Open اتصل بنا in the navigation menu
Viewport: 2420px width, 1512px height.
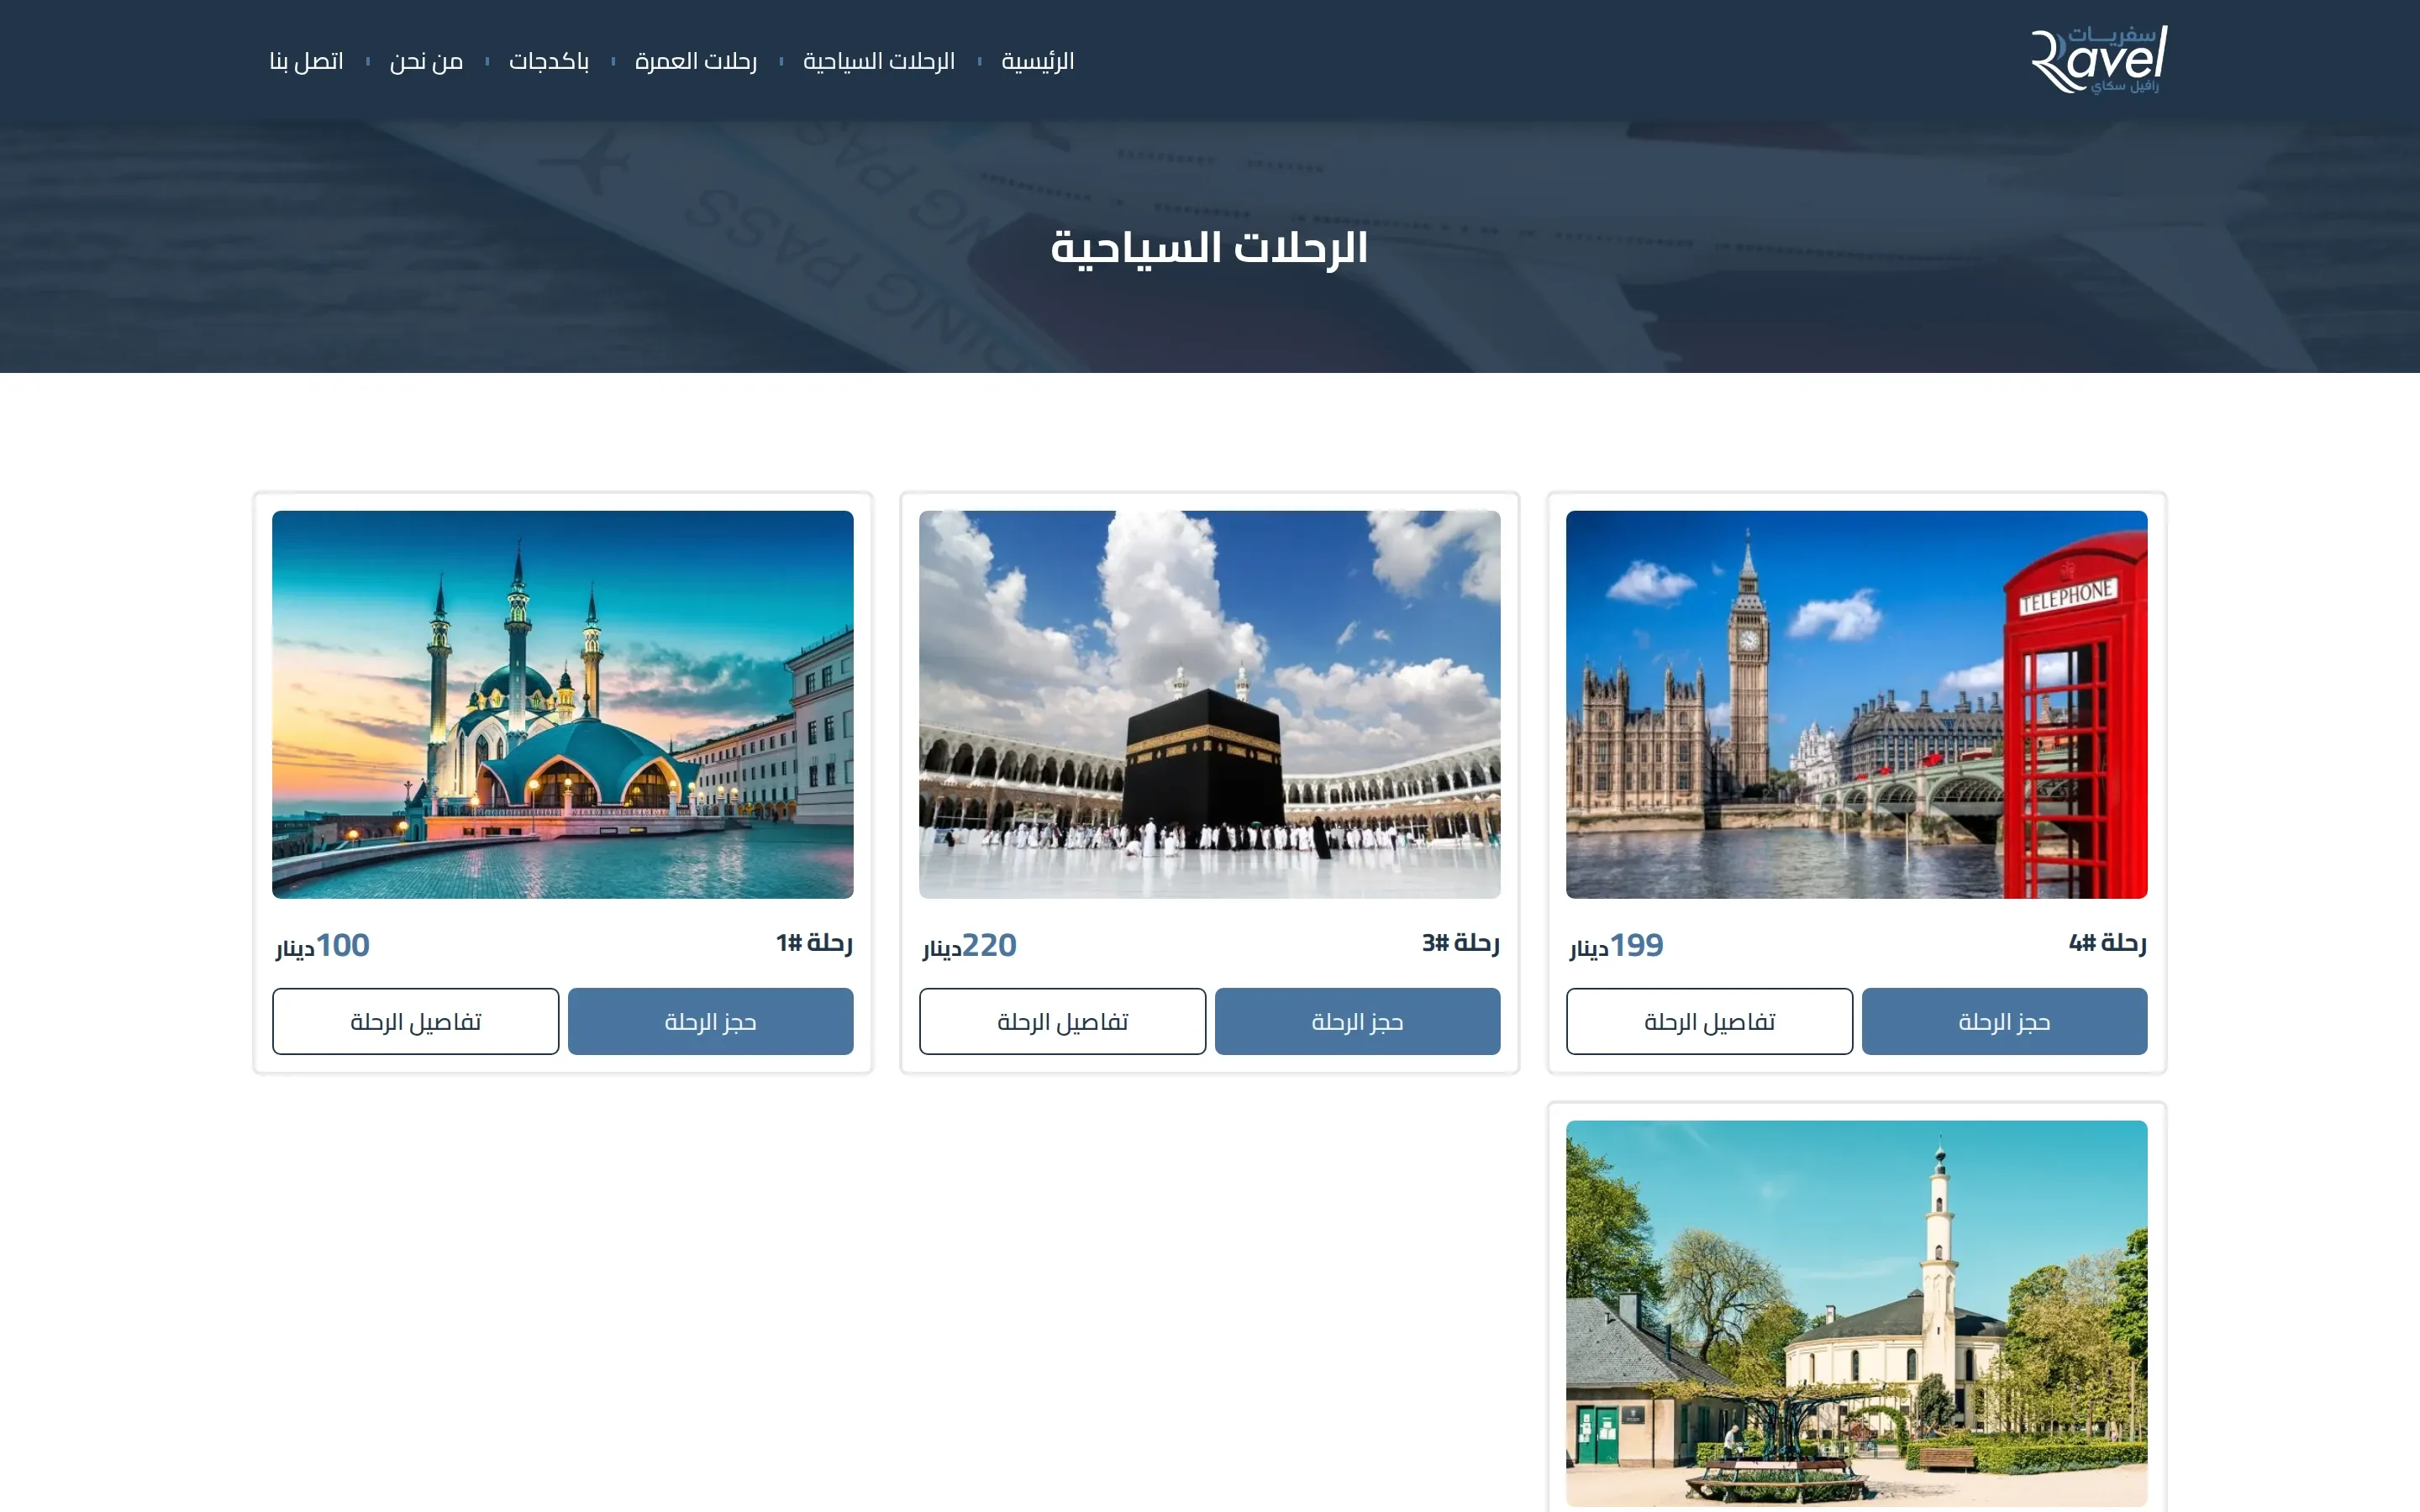click(306, 61)
